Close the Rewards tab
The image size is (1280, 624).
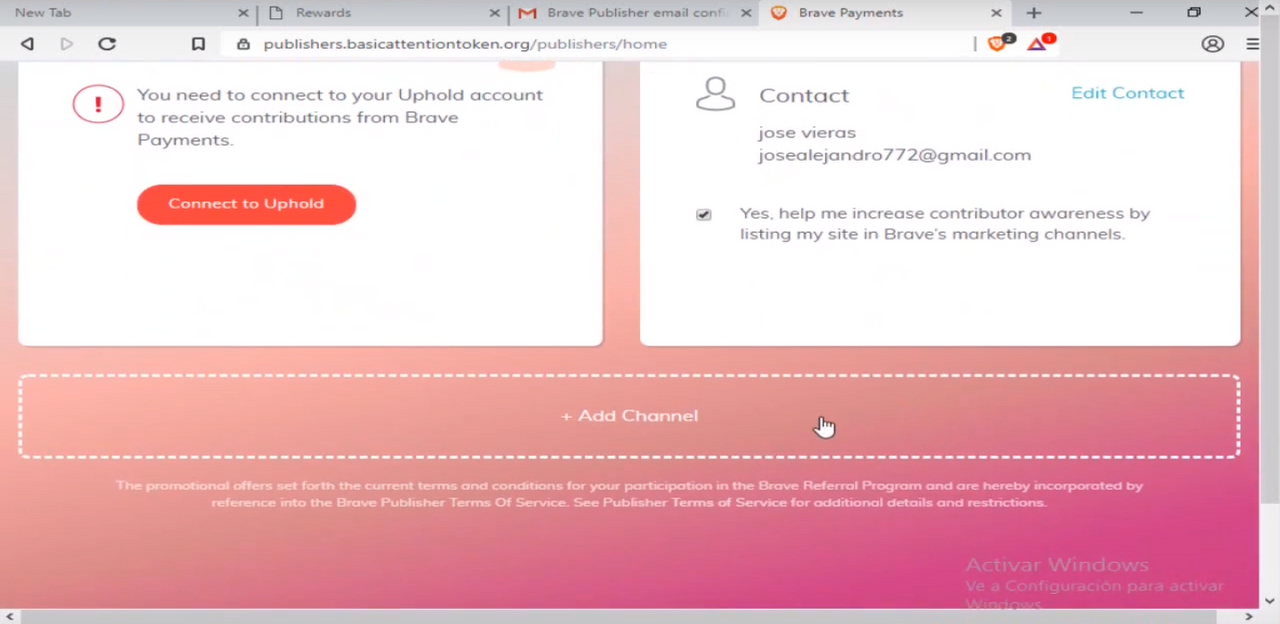coord(495,13)
